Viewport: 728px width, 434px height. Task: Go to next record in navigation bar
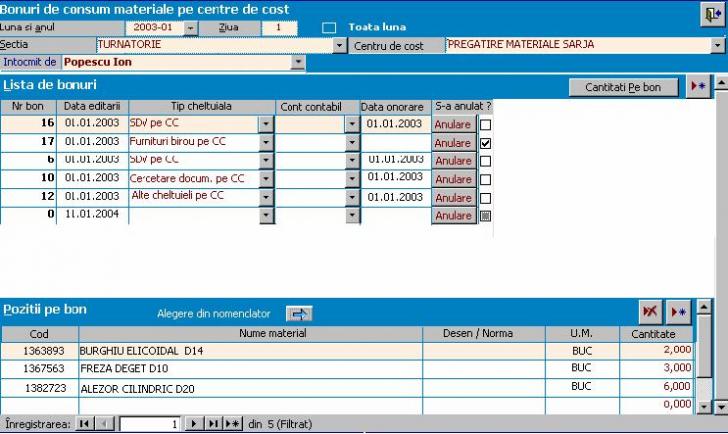click(195, 424)
